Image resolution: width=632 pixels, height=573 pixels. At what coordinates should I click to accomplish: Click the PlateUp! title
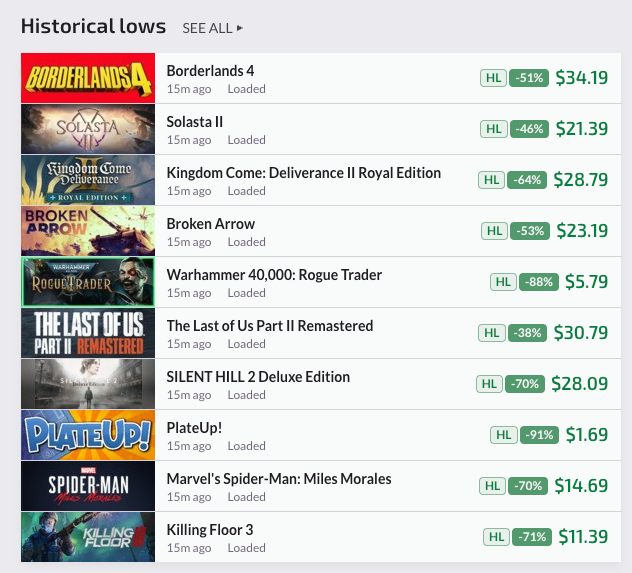pyautogui.click(x=194, y=428)
